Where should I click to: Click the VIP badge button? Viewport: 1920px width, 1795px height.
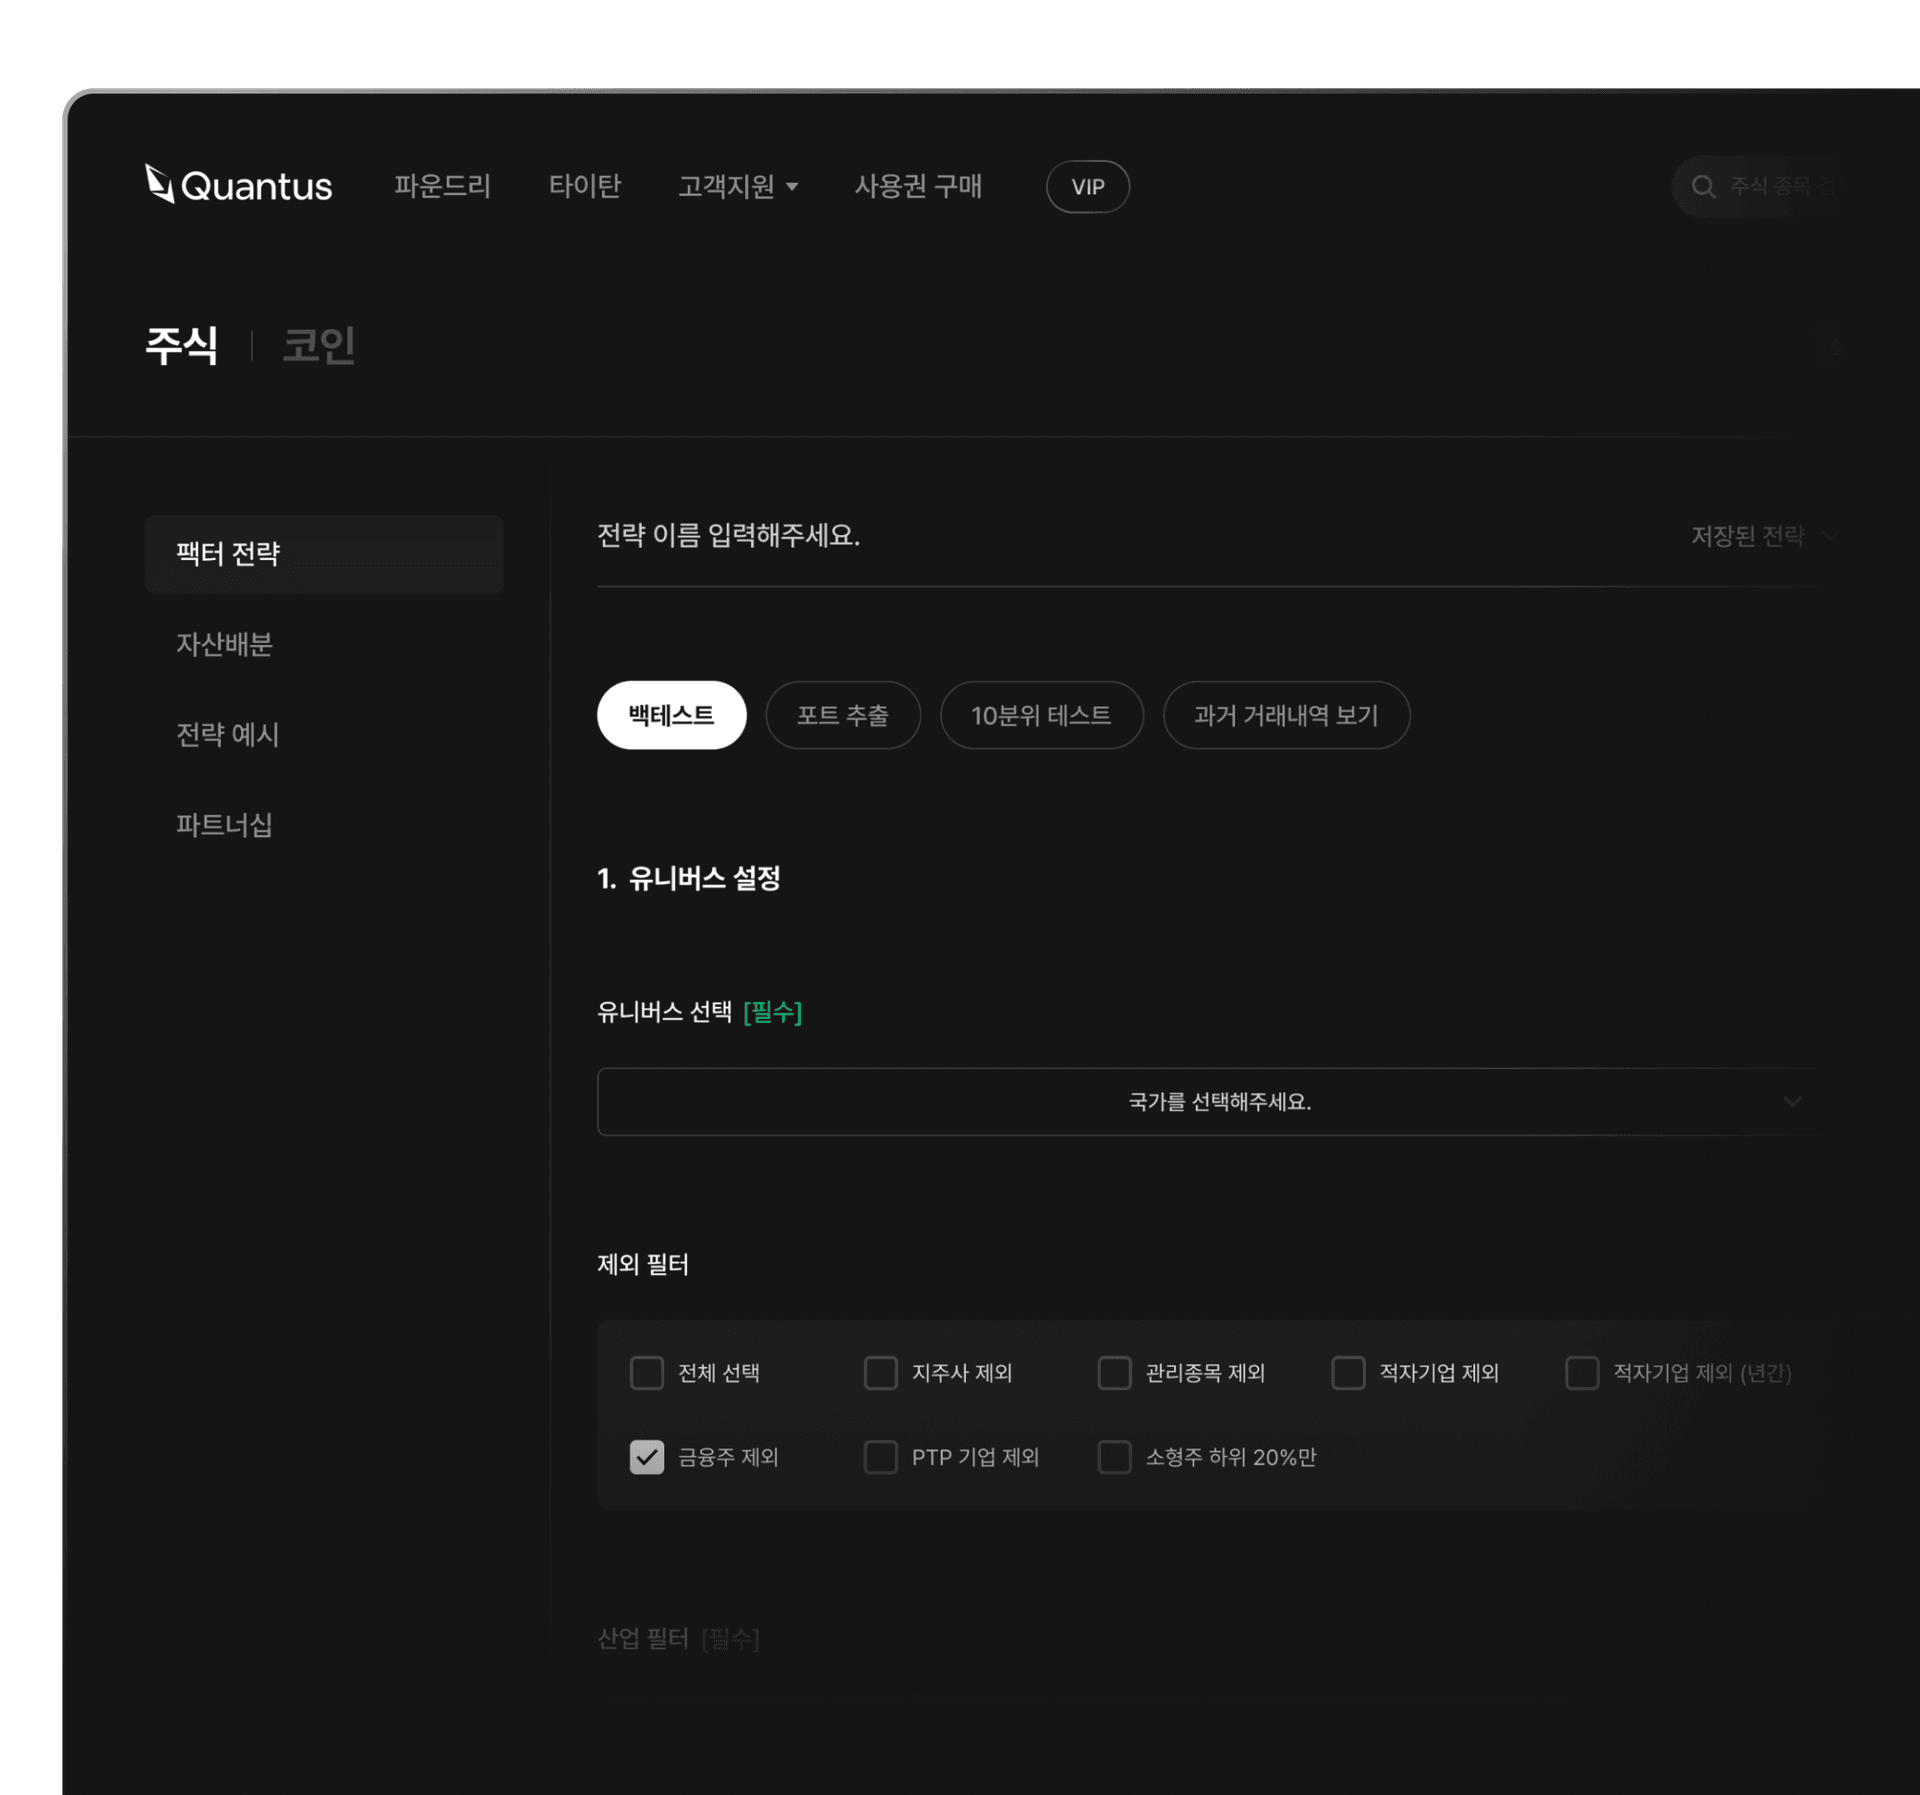1087,187
